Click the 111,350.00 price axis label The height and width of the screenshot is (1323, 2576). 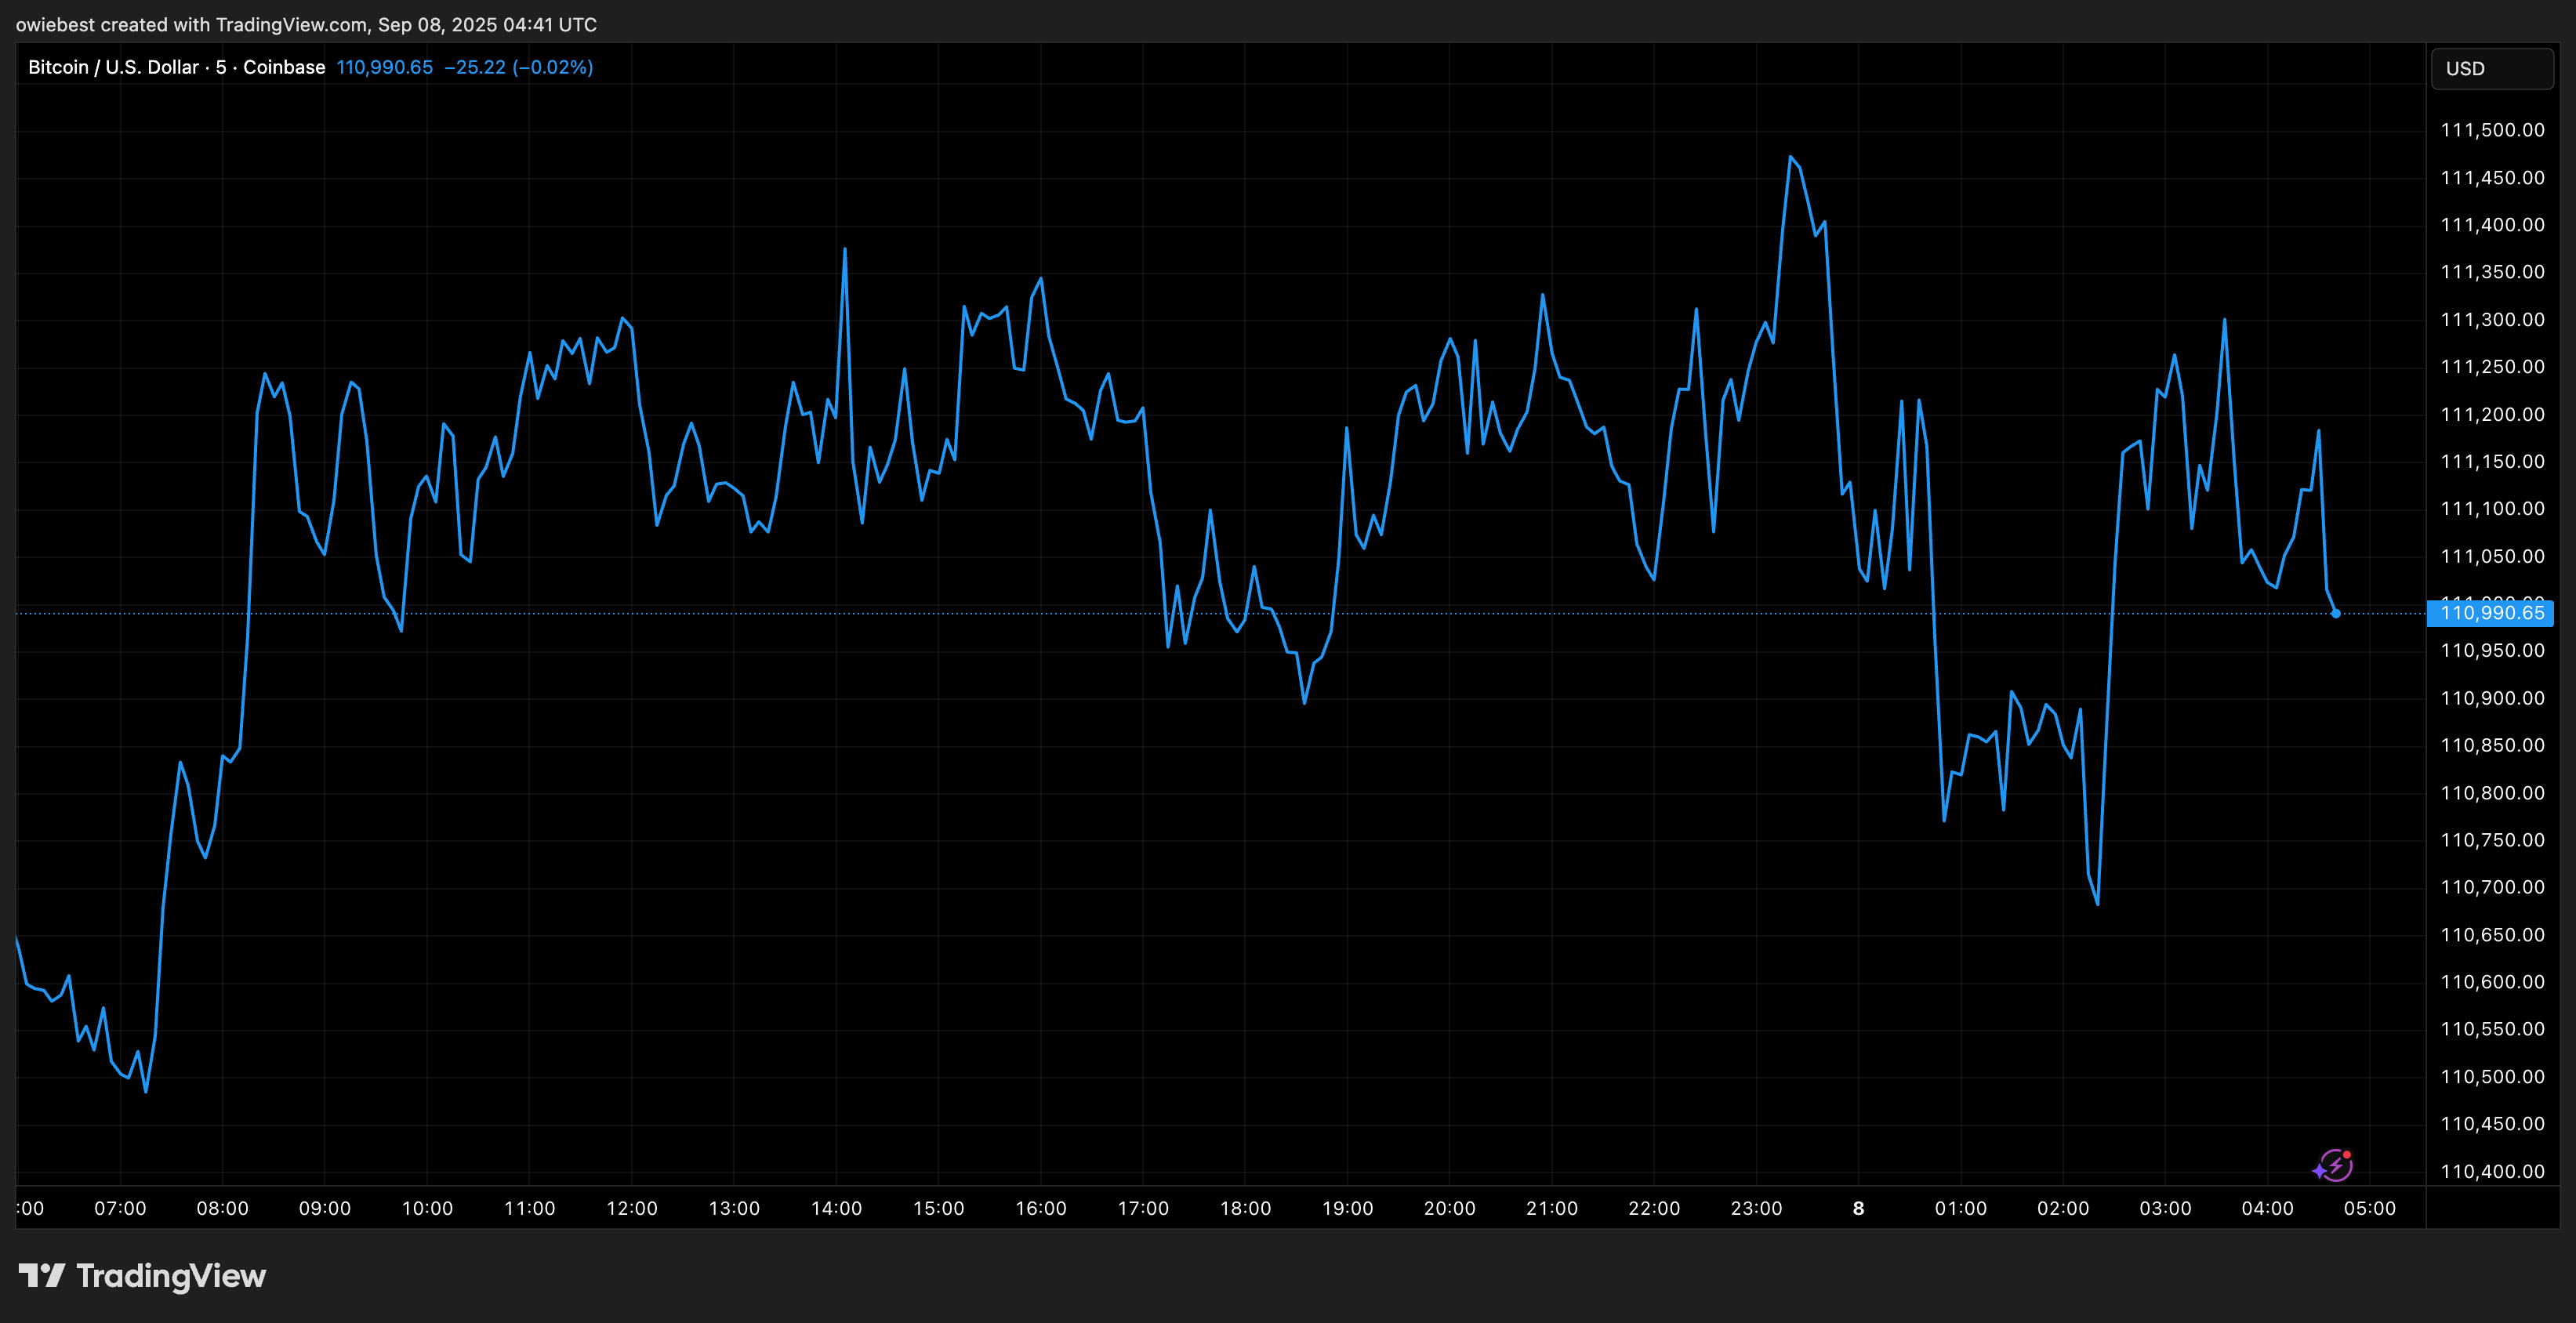coord(2492,272)
